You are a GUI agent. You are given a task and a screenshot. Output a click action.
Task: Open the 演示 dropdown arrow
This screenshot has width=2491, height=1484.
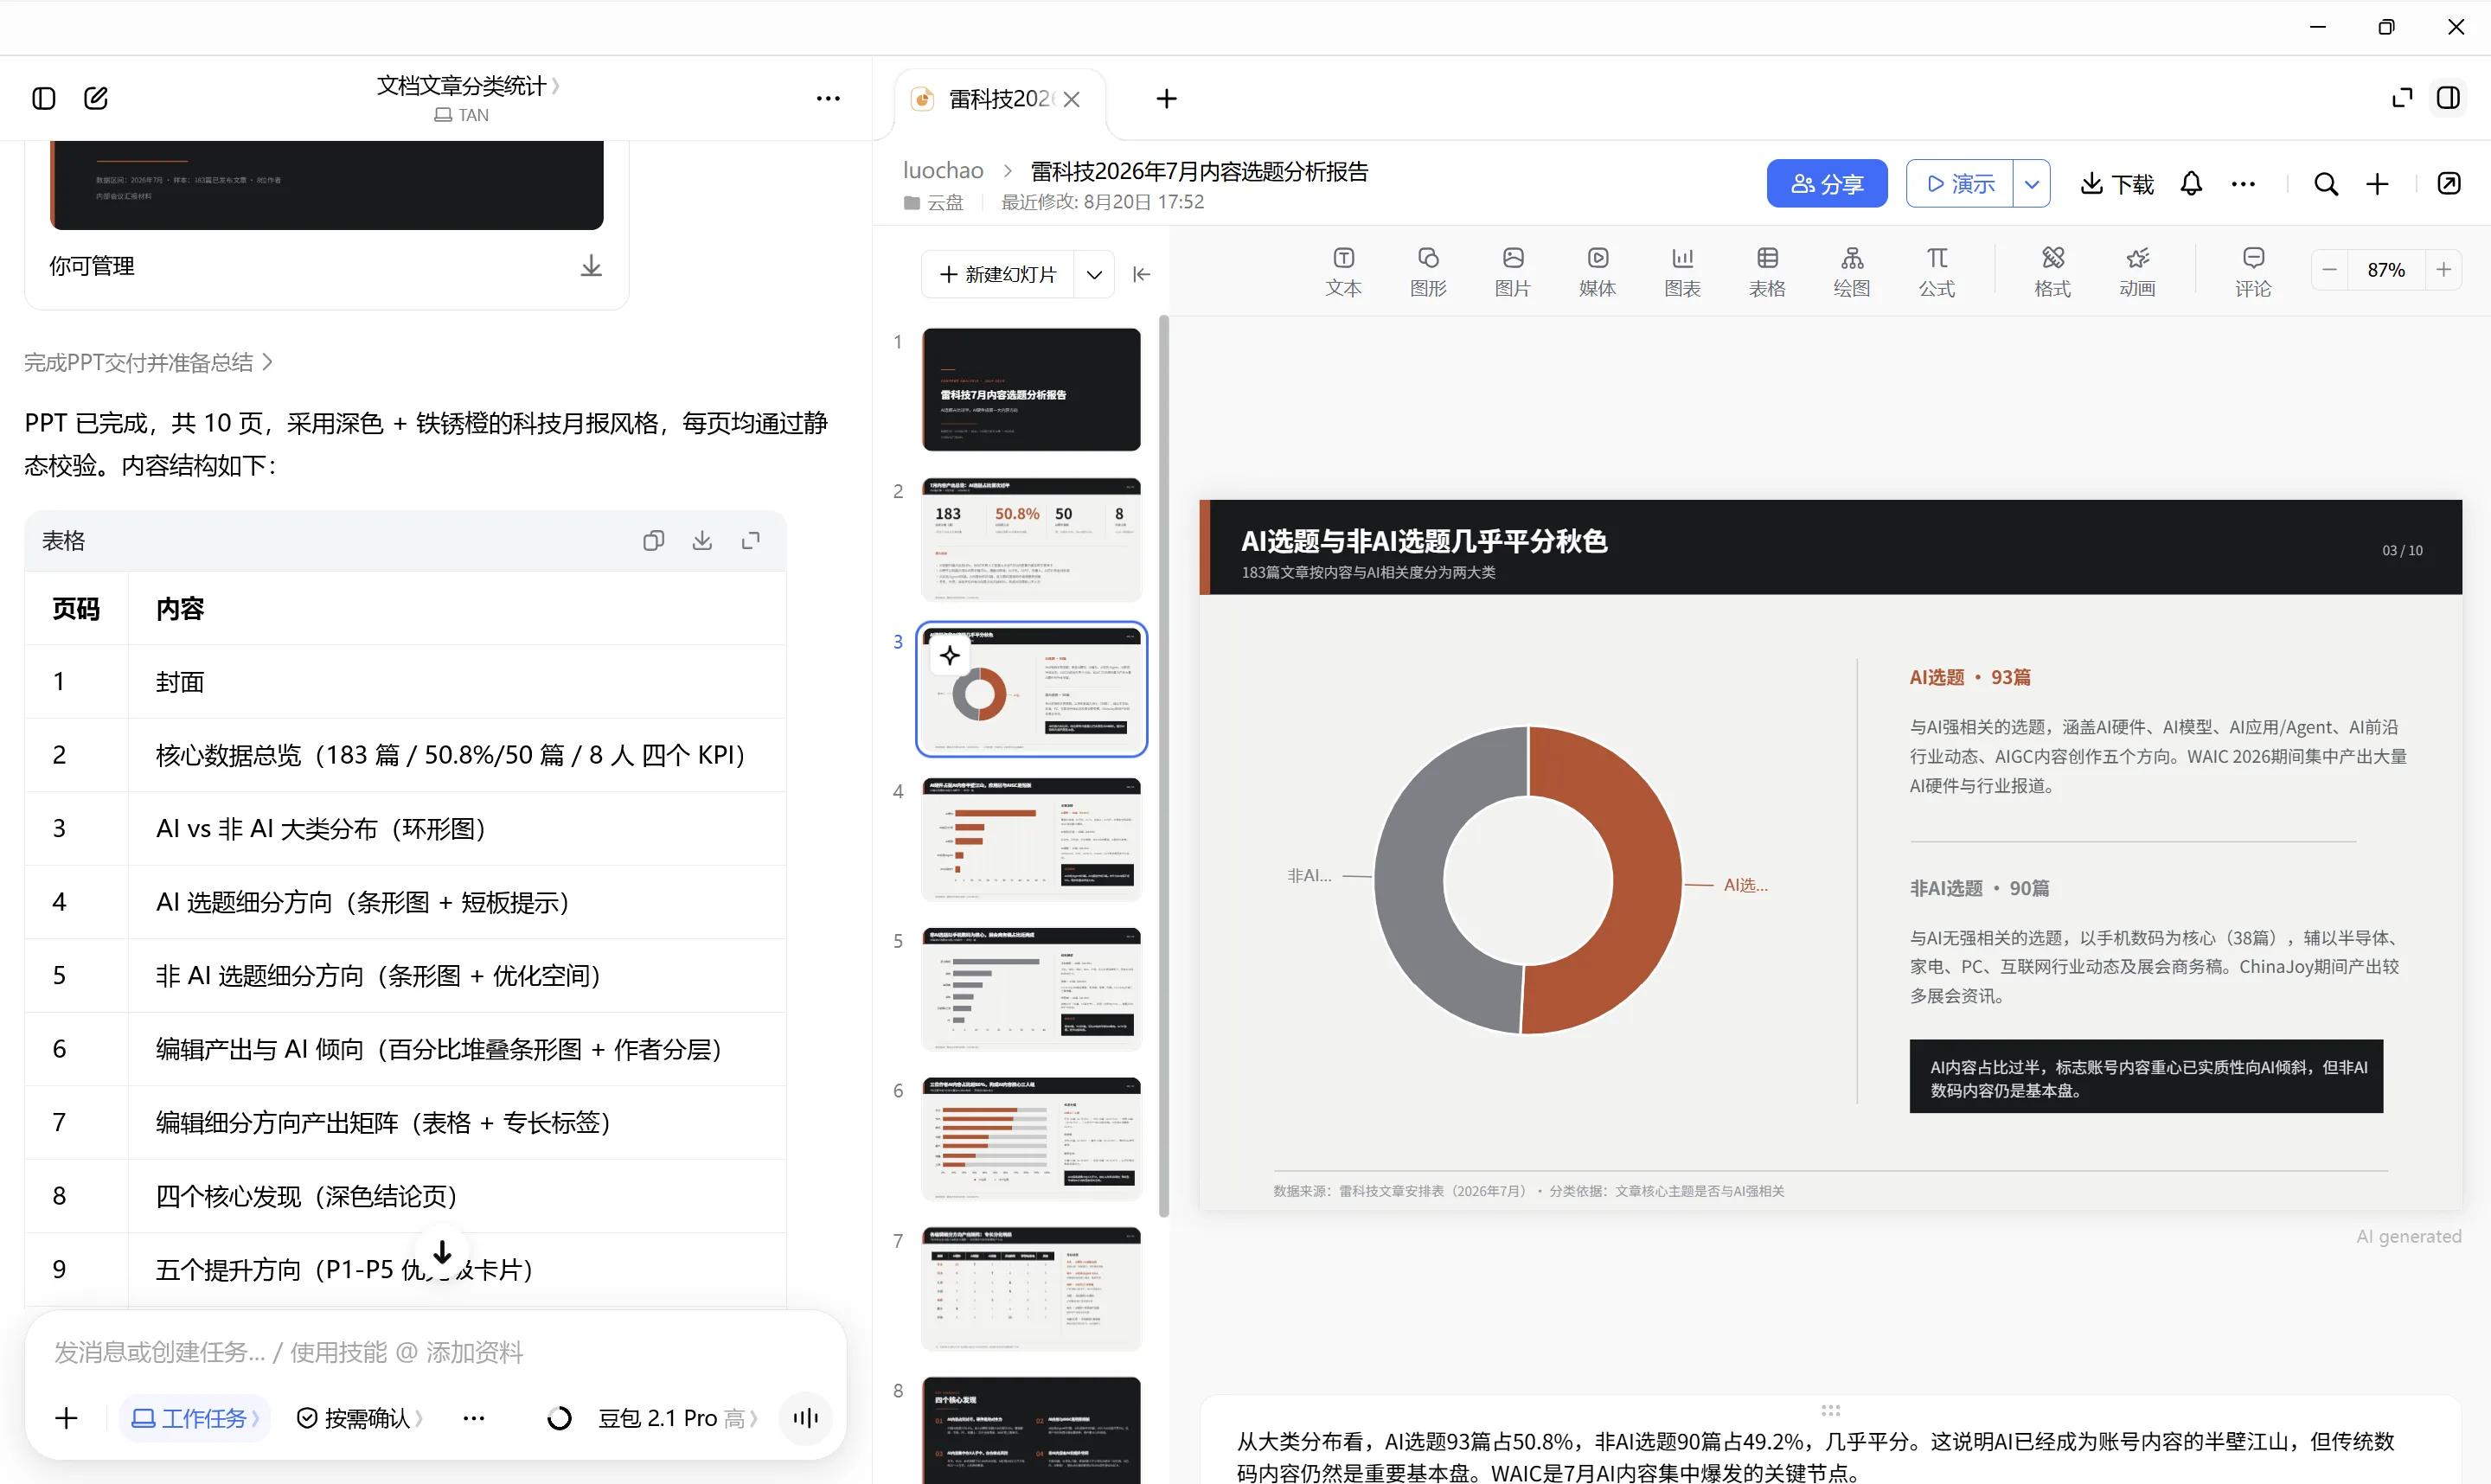coord(2031,184)
